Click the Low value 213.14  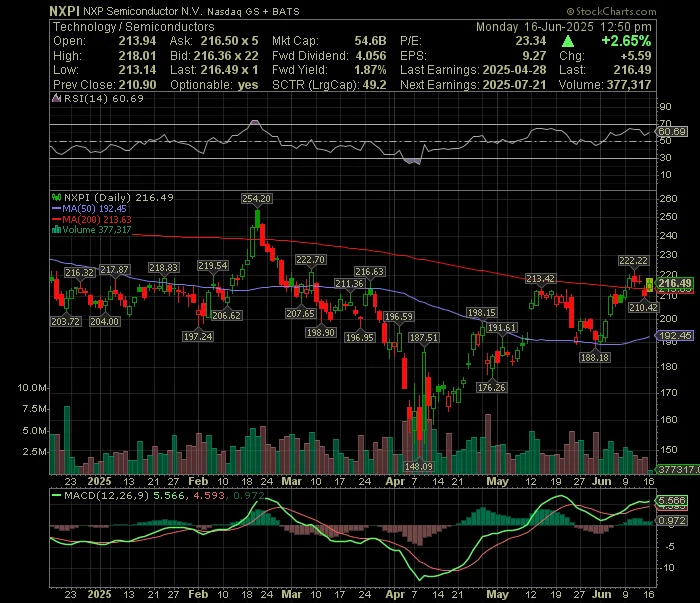pos(138,70)
